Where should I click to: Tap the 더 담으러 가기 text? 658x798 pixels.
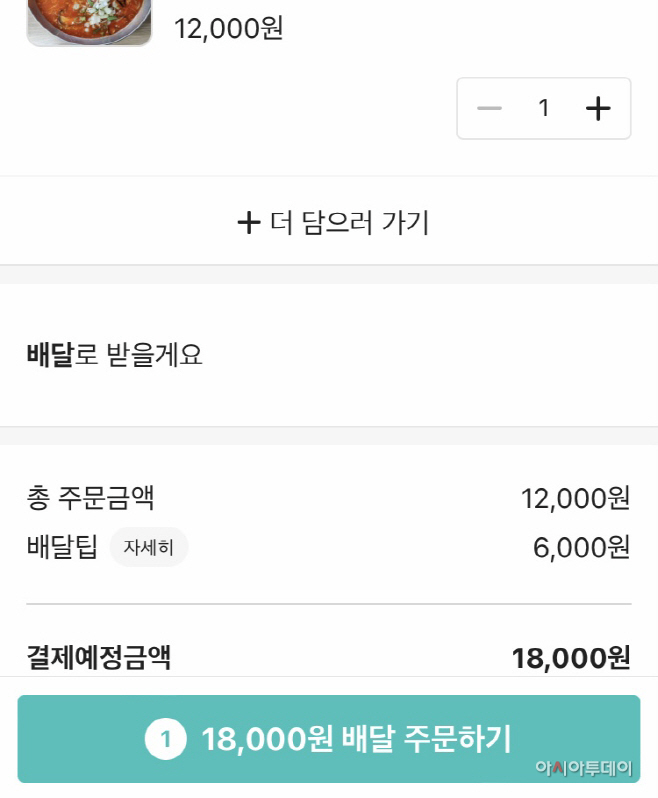(x=349, y=222)
